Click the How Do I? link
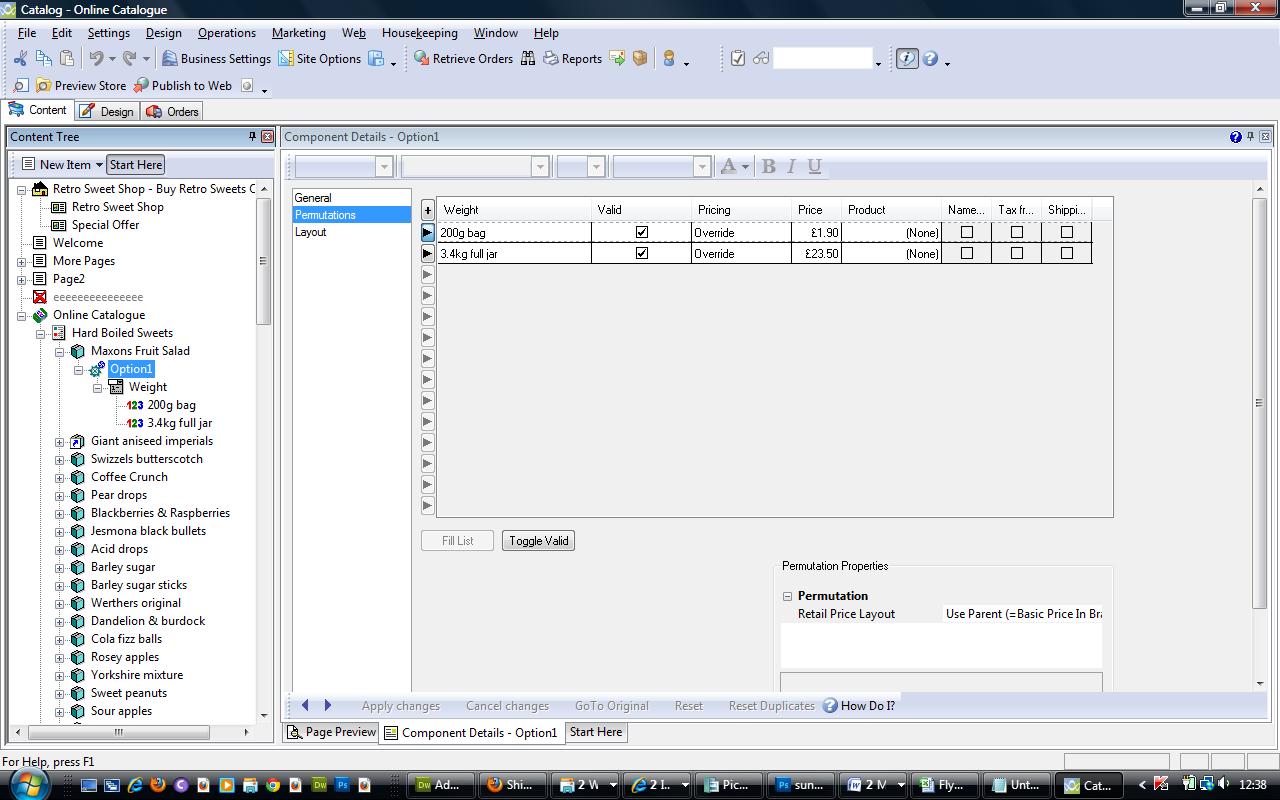Viewport: 1280px width, 800px height. coord(866,706)
